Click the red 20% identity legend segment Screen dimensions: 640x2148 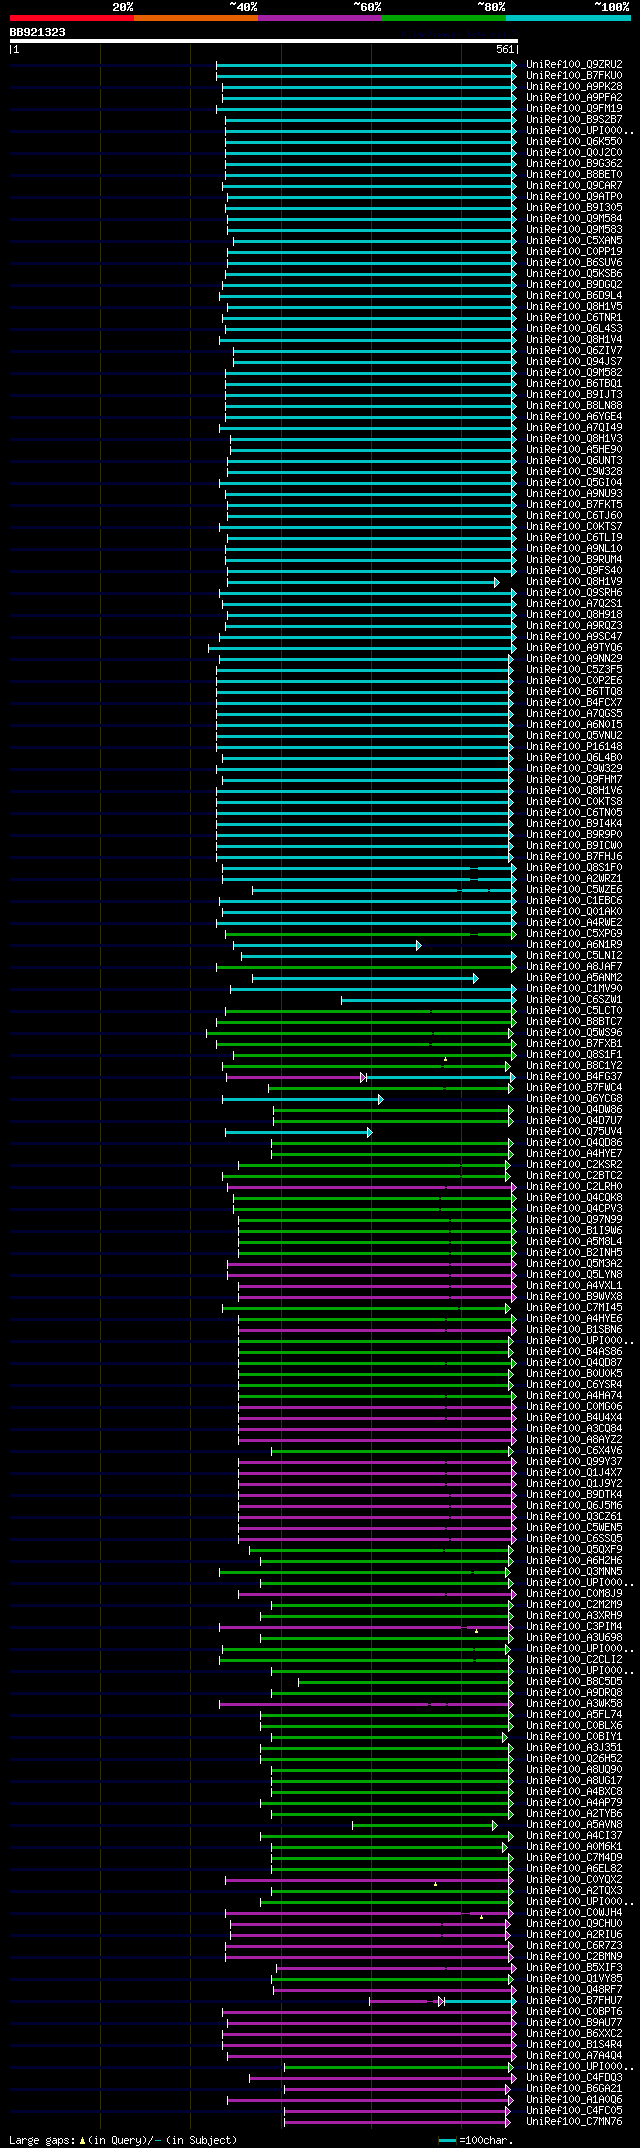72,18
